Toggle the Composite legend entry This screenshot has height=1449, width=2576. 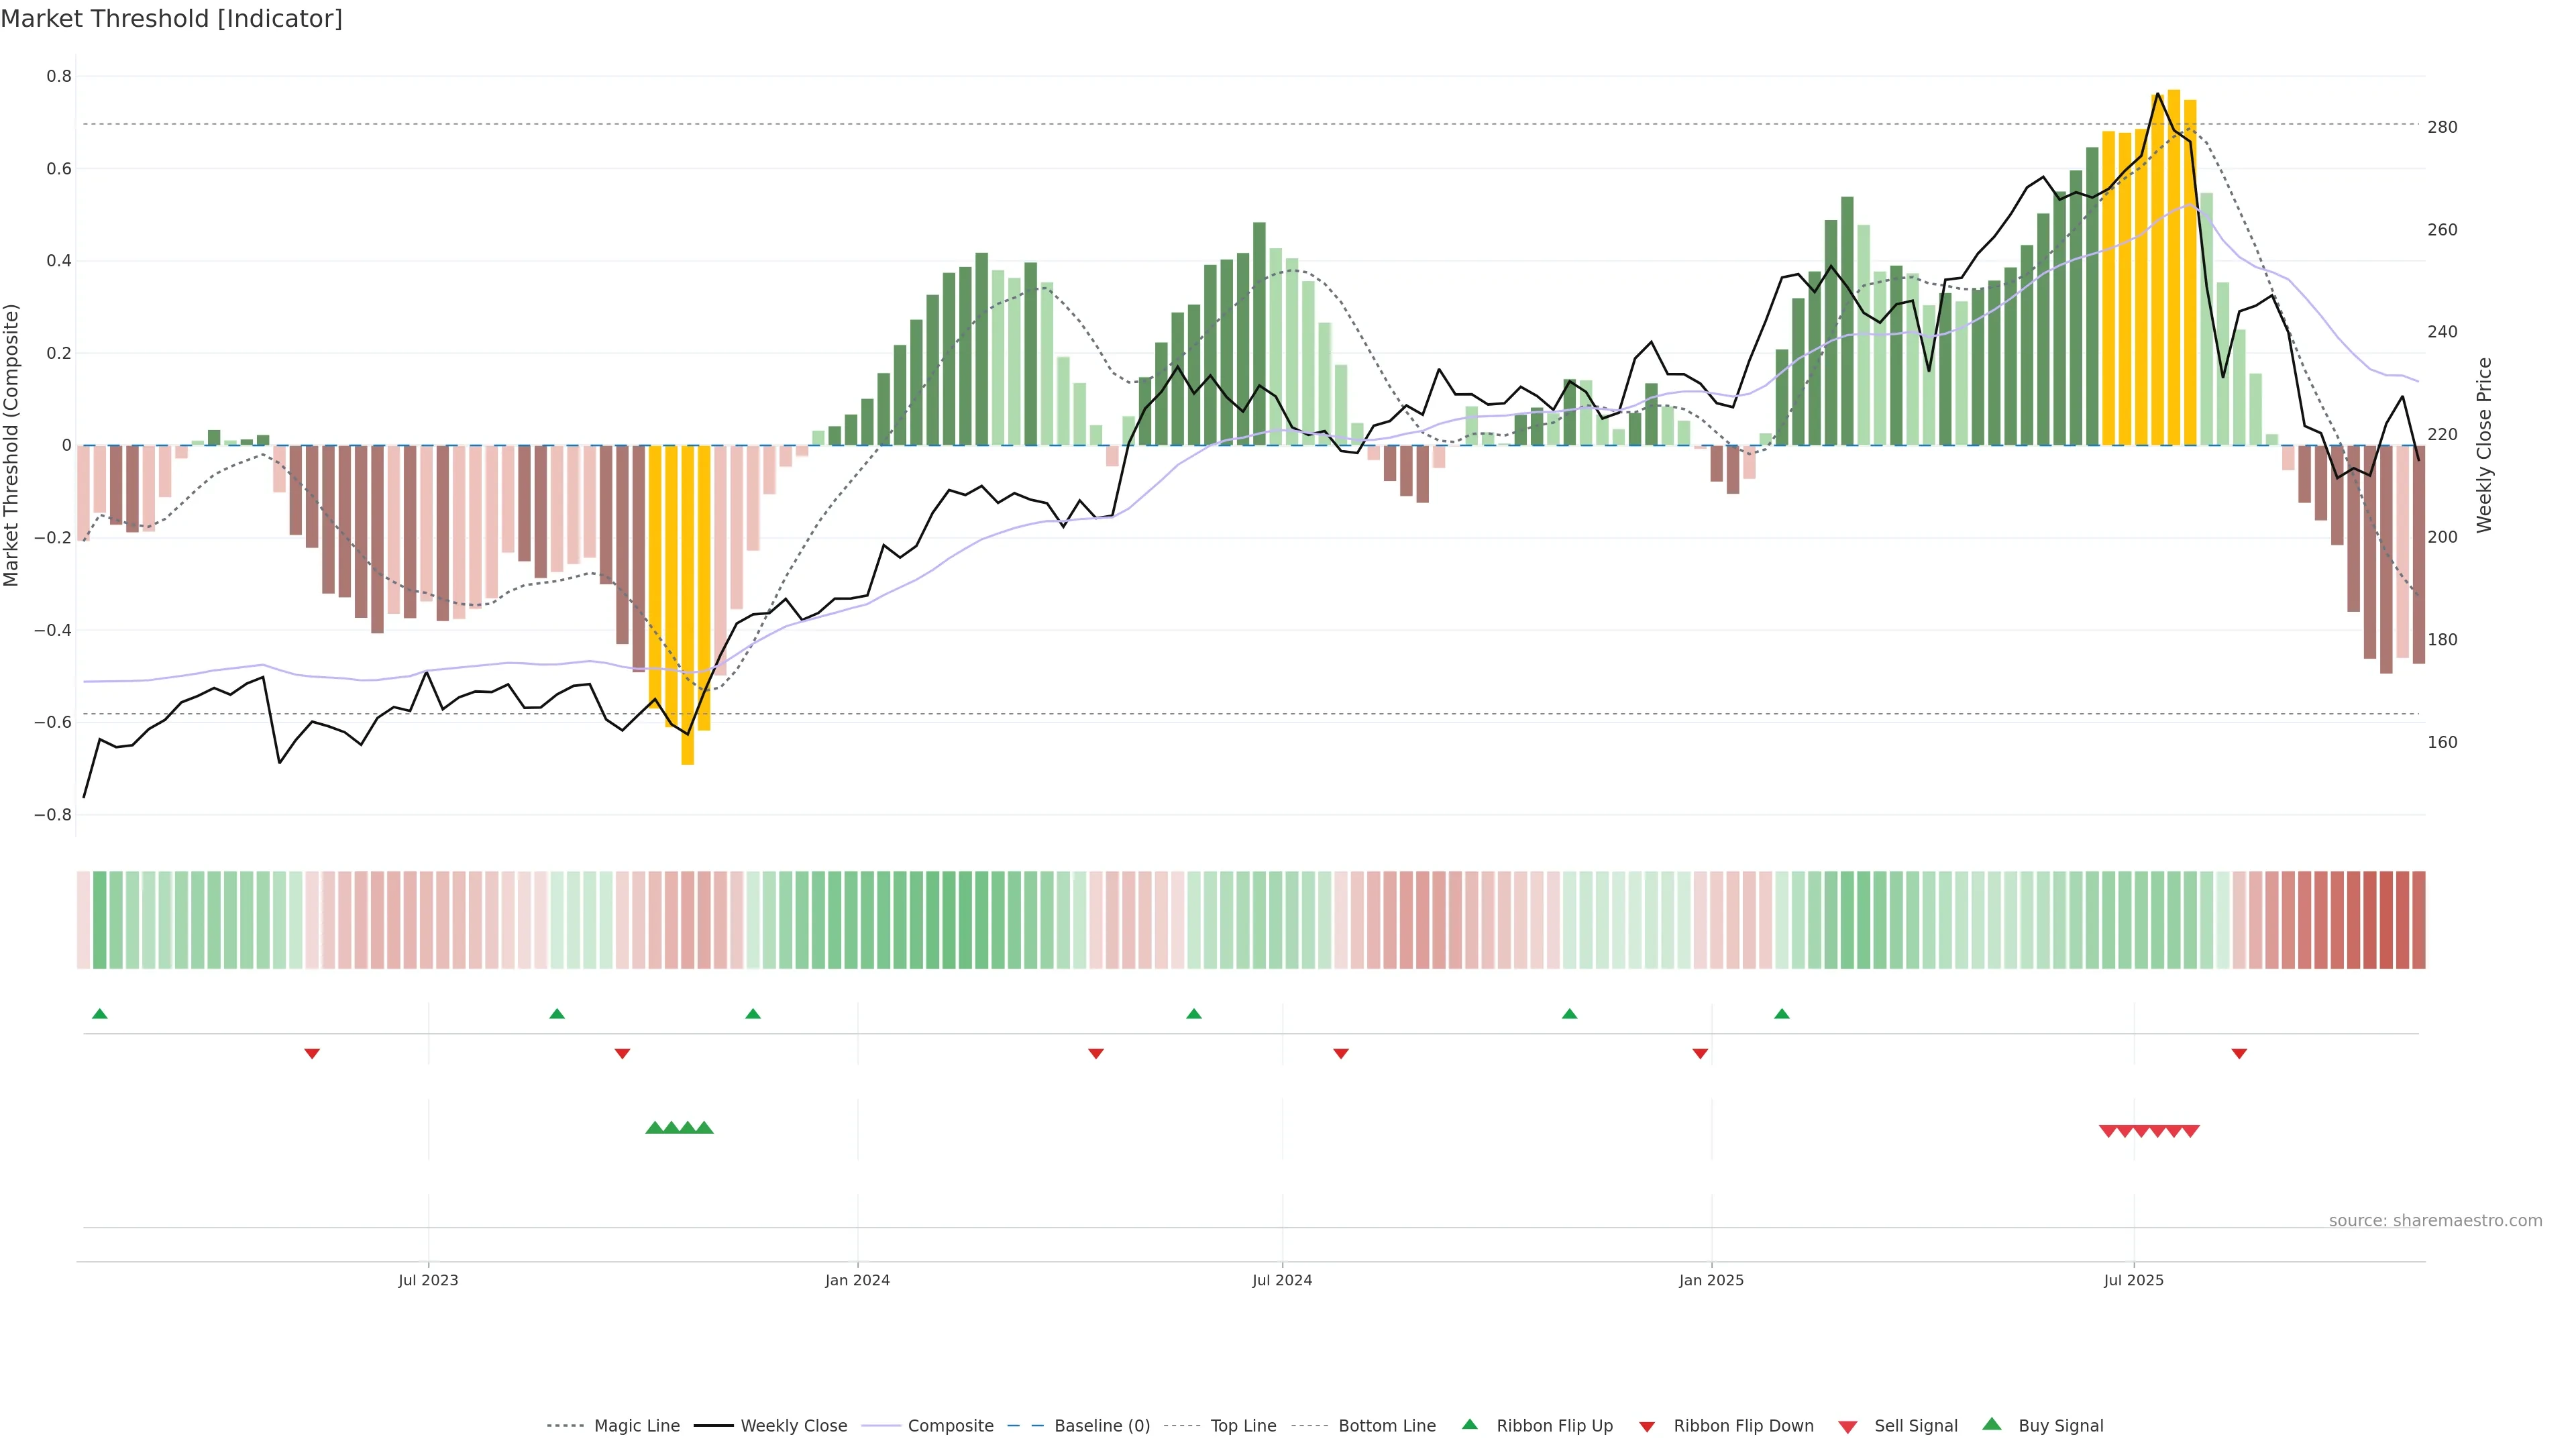tap(950, 1426)
